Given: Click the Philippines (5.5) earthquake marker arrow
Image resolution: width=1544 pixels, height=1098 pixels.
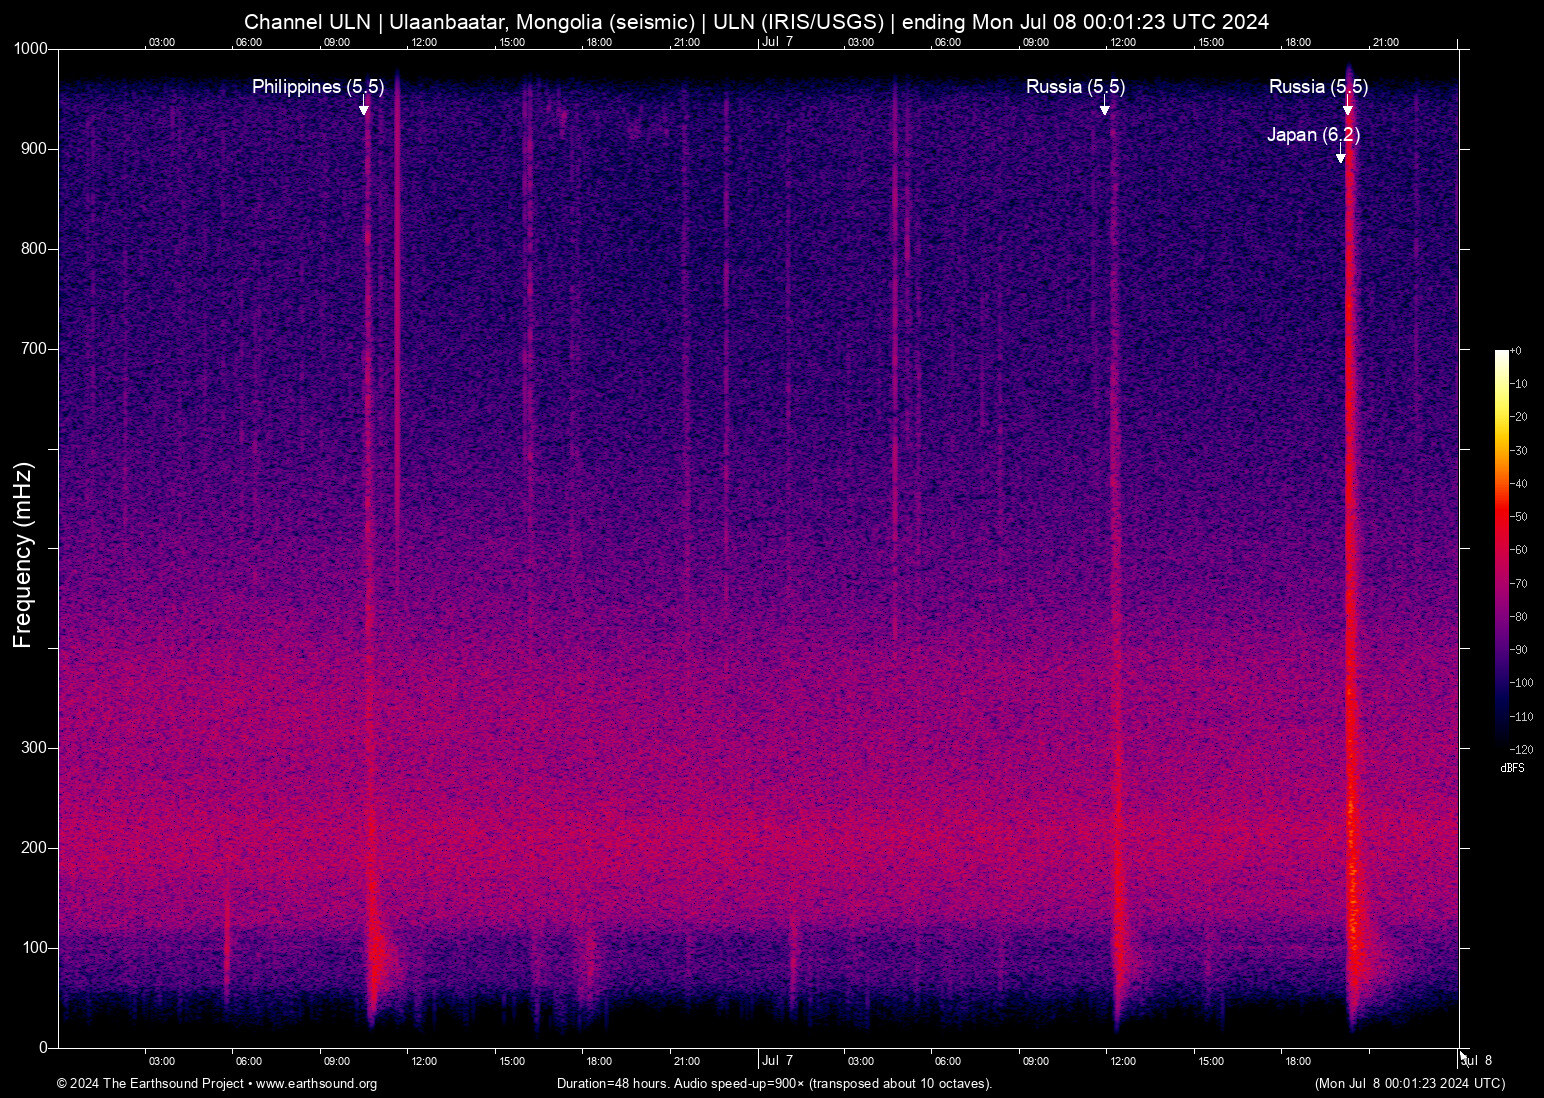Looking at the screenshot, I should 364,110.
